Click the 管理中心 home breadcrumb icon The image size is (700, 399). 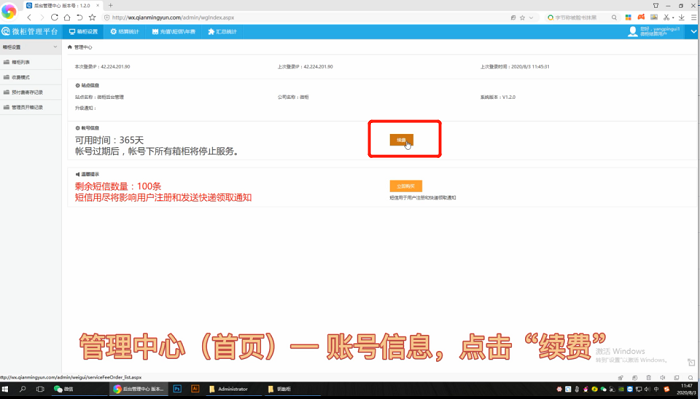(x=70, y=47)
